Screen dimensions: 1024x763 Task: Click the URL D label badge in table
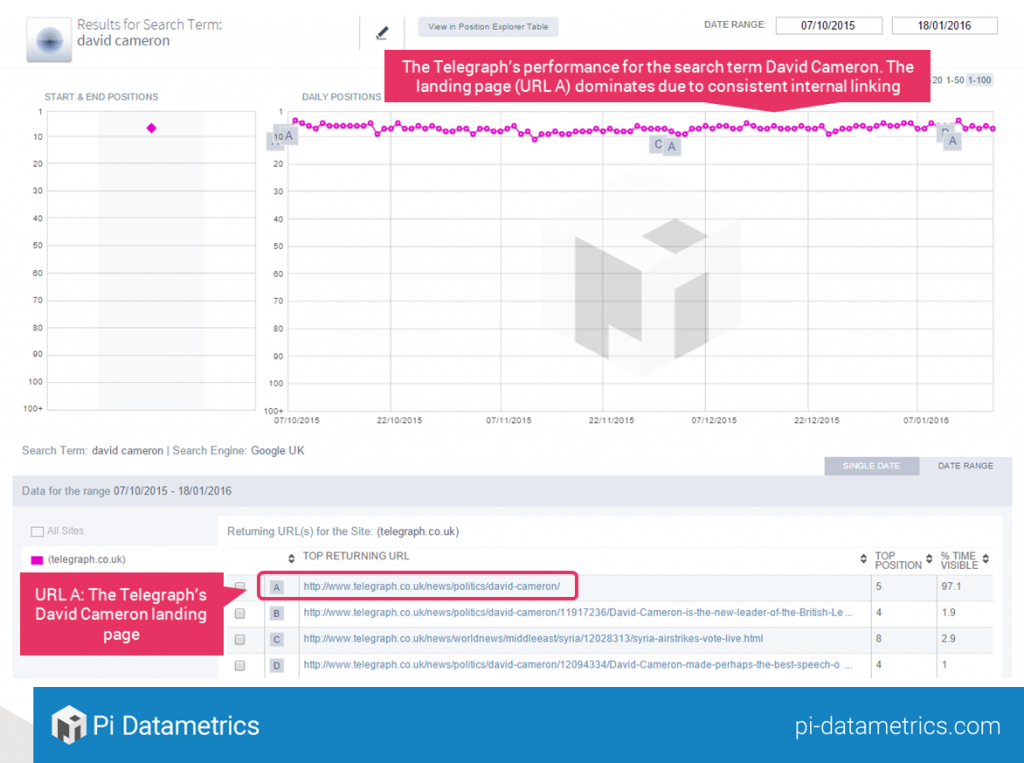pyautogui.click(x=277, y=665)
